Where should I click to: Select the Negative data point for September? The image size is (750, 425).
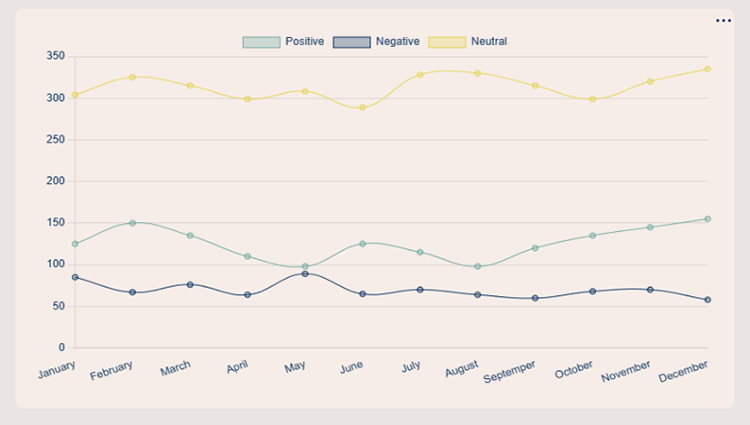click(535, 298)
